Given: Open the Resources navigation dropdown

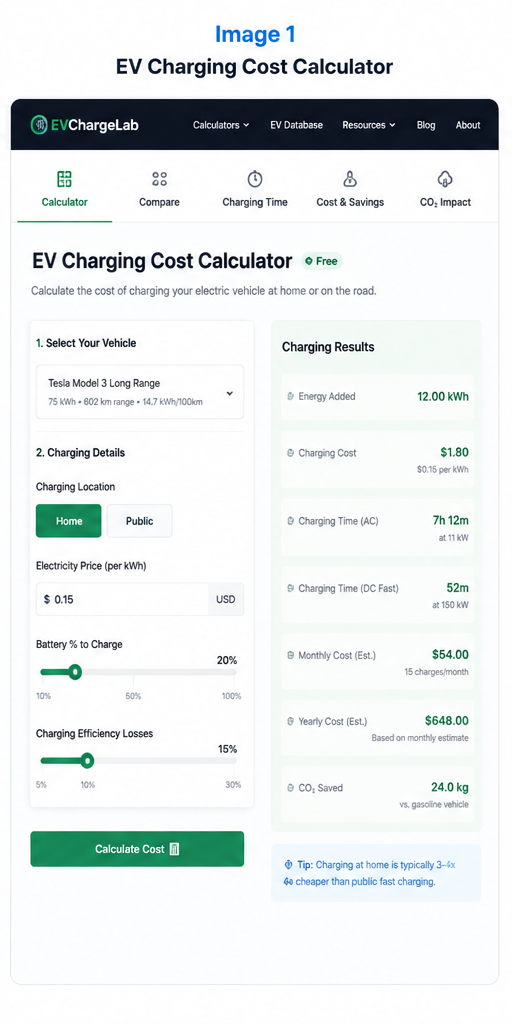Looking at the screenshot, I should (369, 125).
